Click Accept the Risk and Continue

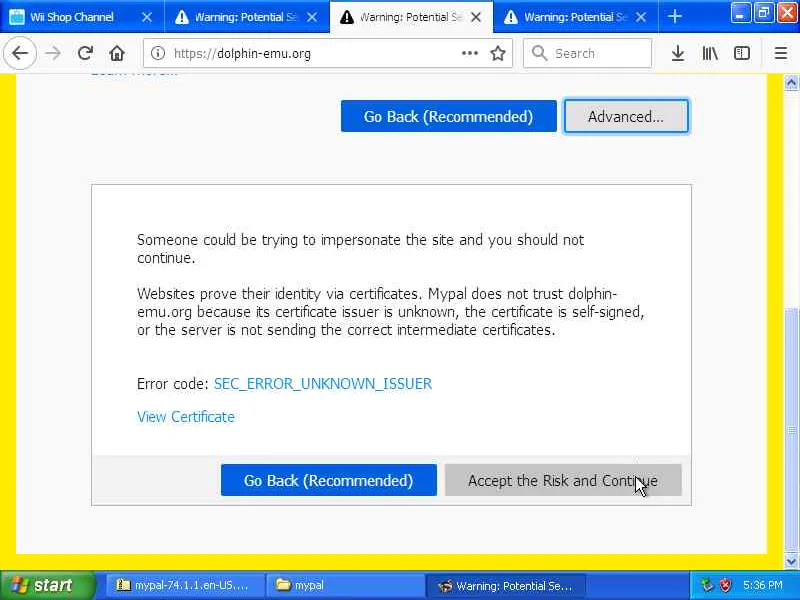(x=563, y=480)
